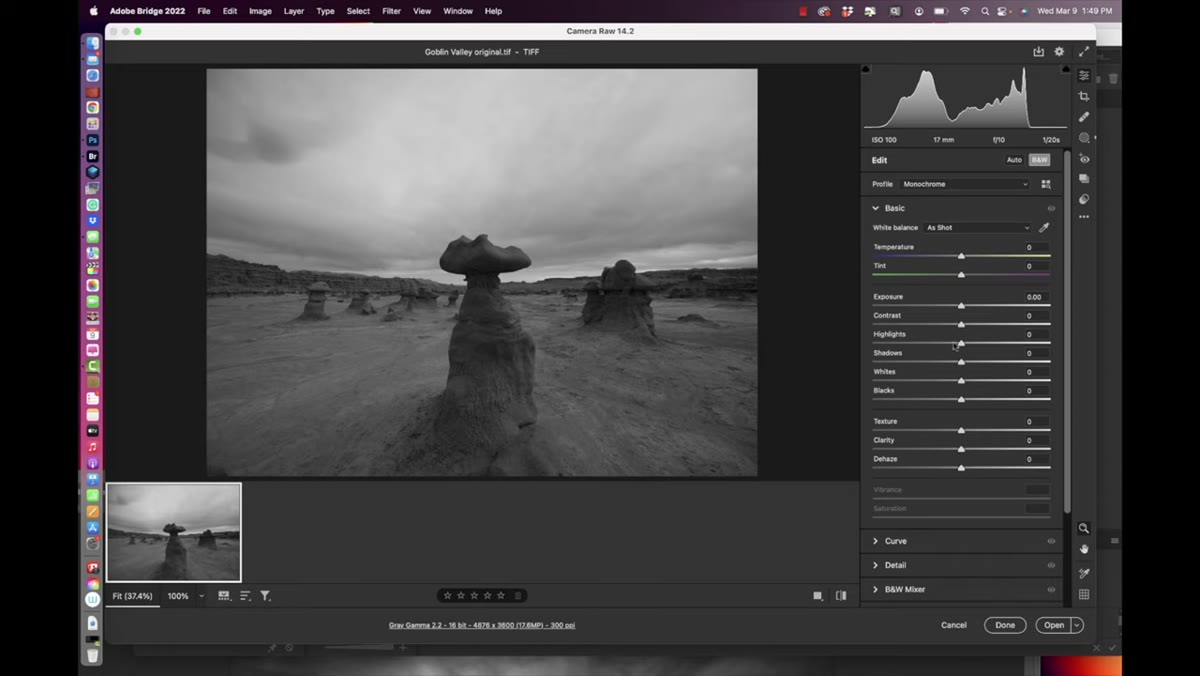1200x676 pixels.
Task: Open the filmstrip sort icon
Action: tap(245, 596)
